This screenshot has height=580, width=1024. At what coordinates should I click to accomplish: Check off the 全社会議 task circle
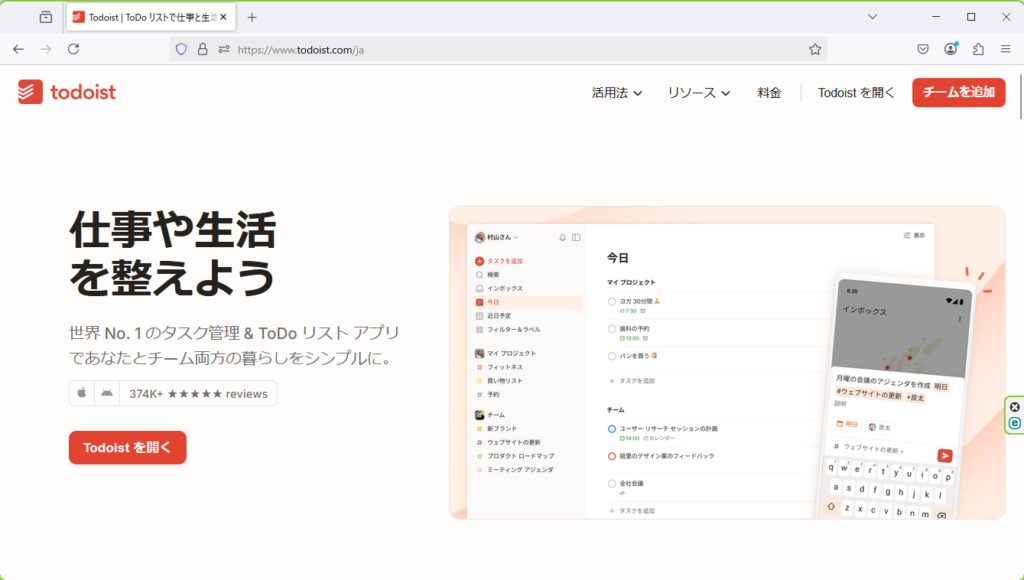coord(612,483)
